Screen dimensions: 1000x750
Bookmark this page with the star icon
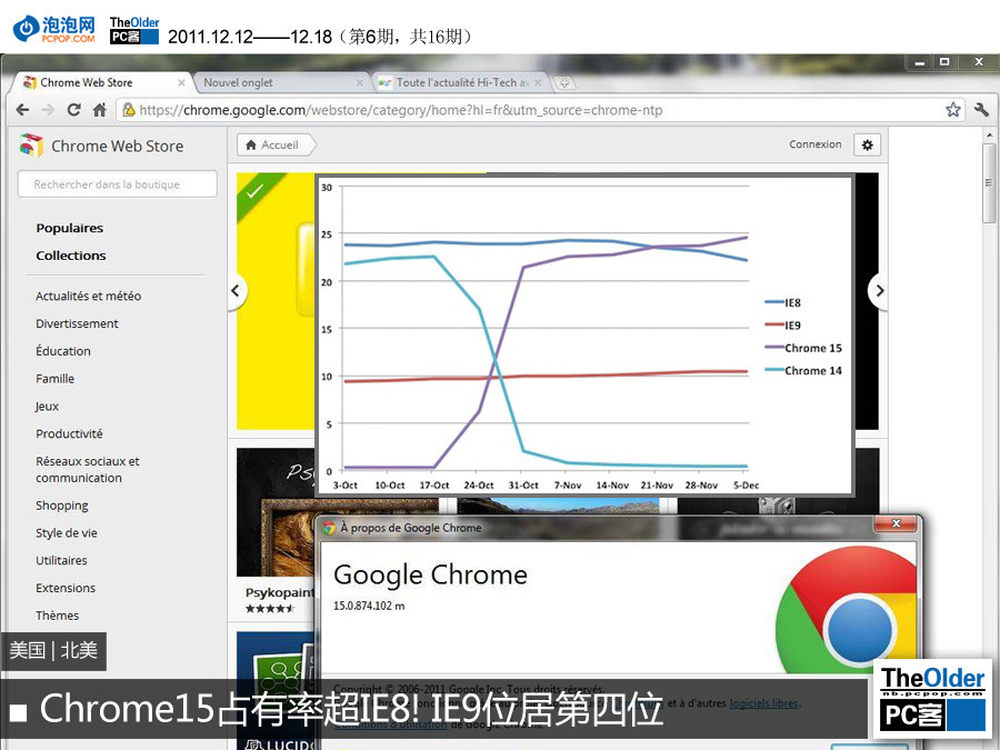[x=953, y=110]
